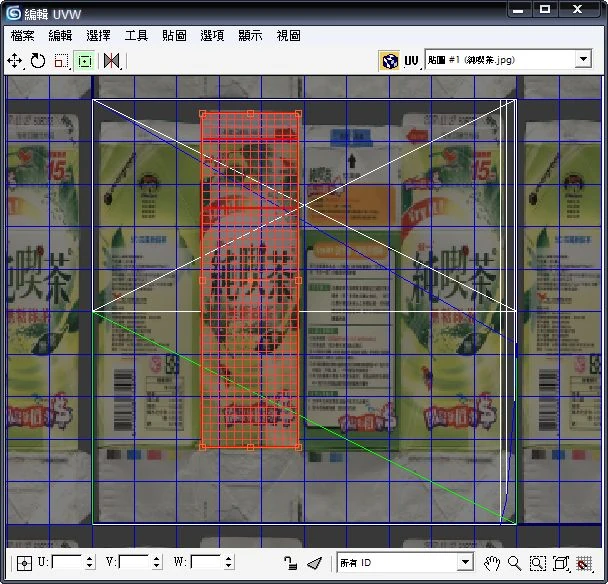This screenshot has width=608, height=584.
Task: Open the 貼圖 menu
Action: pos(174,36)
